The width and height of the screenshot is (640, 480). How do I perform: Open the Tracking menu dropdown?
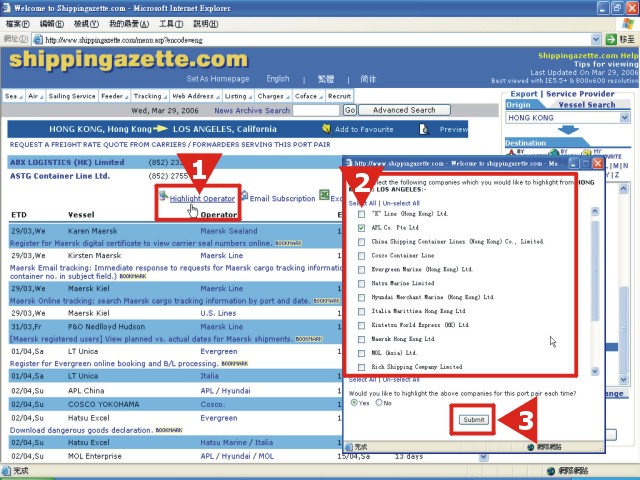(x=150, y=96)
